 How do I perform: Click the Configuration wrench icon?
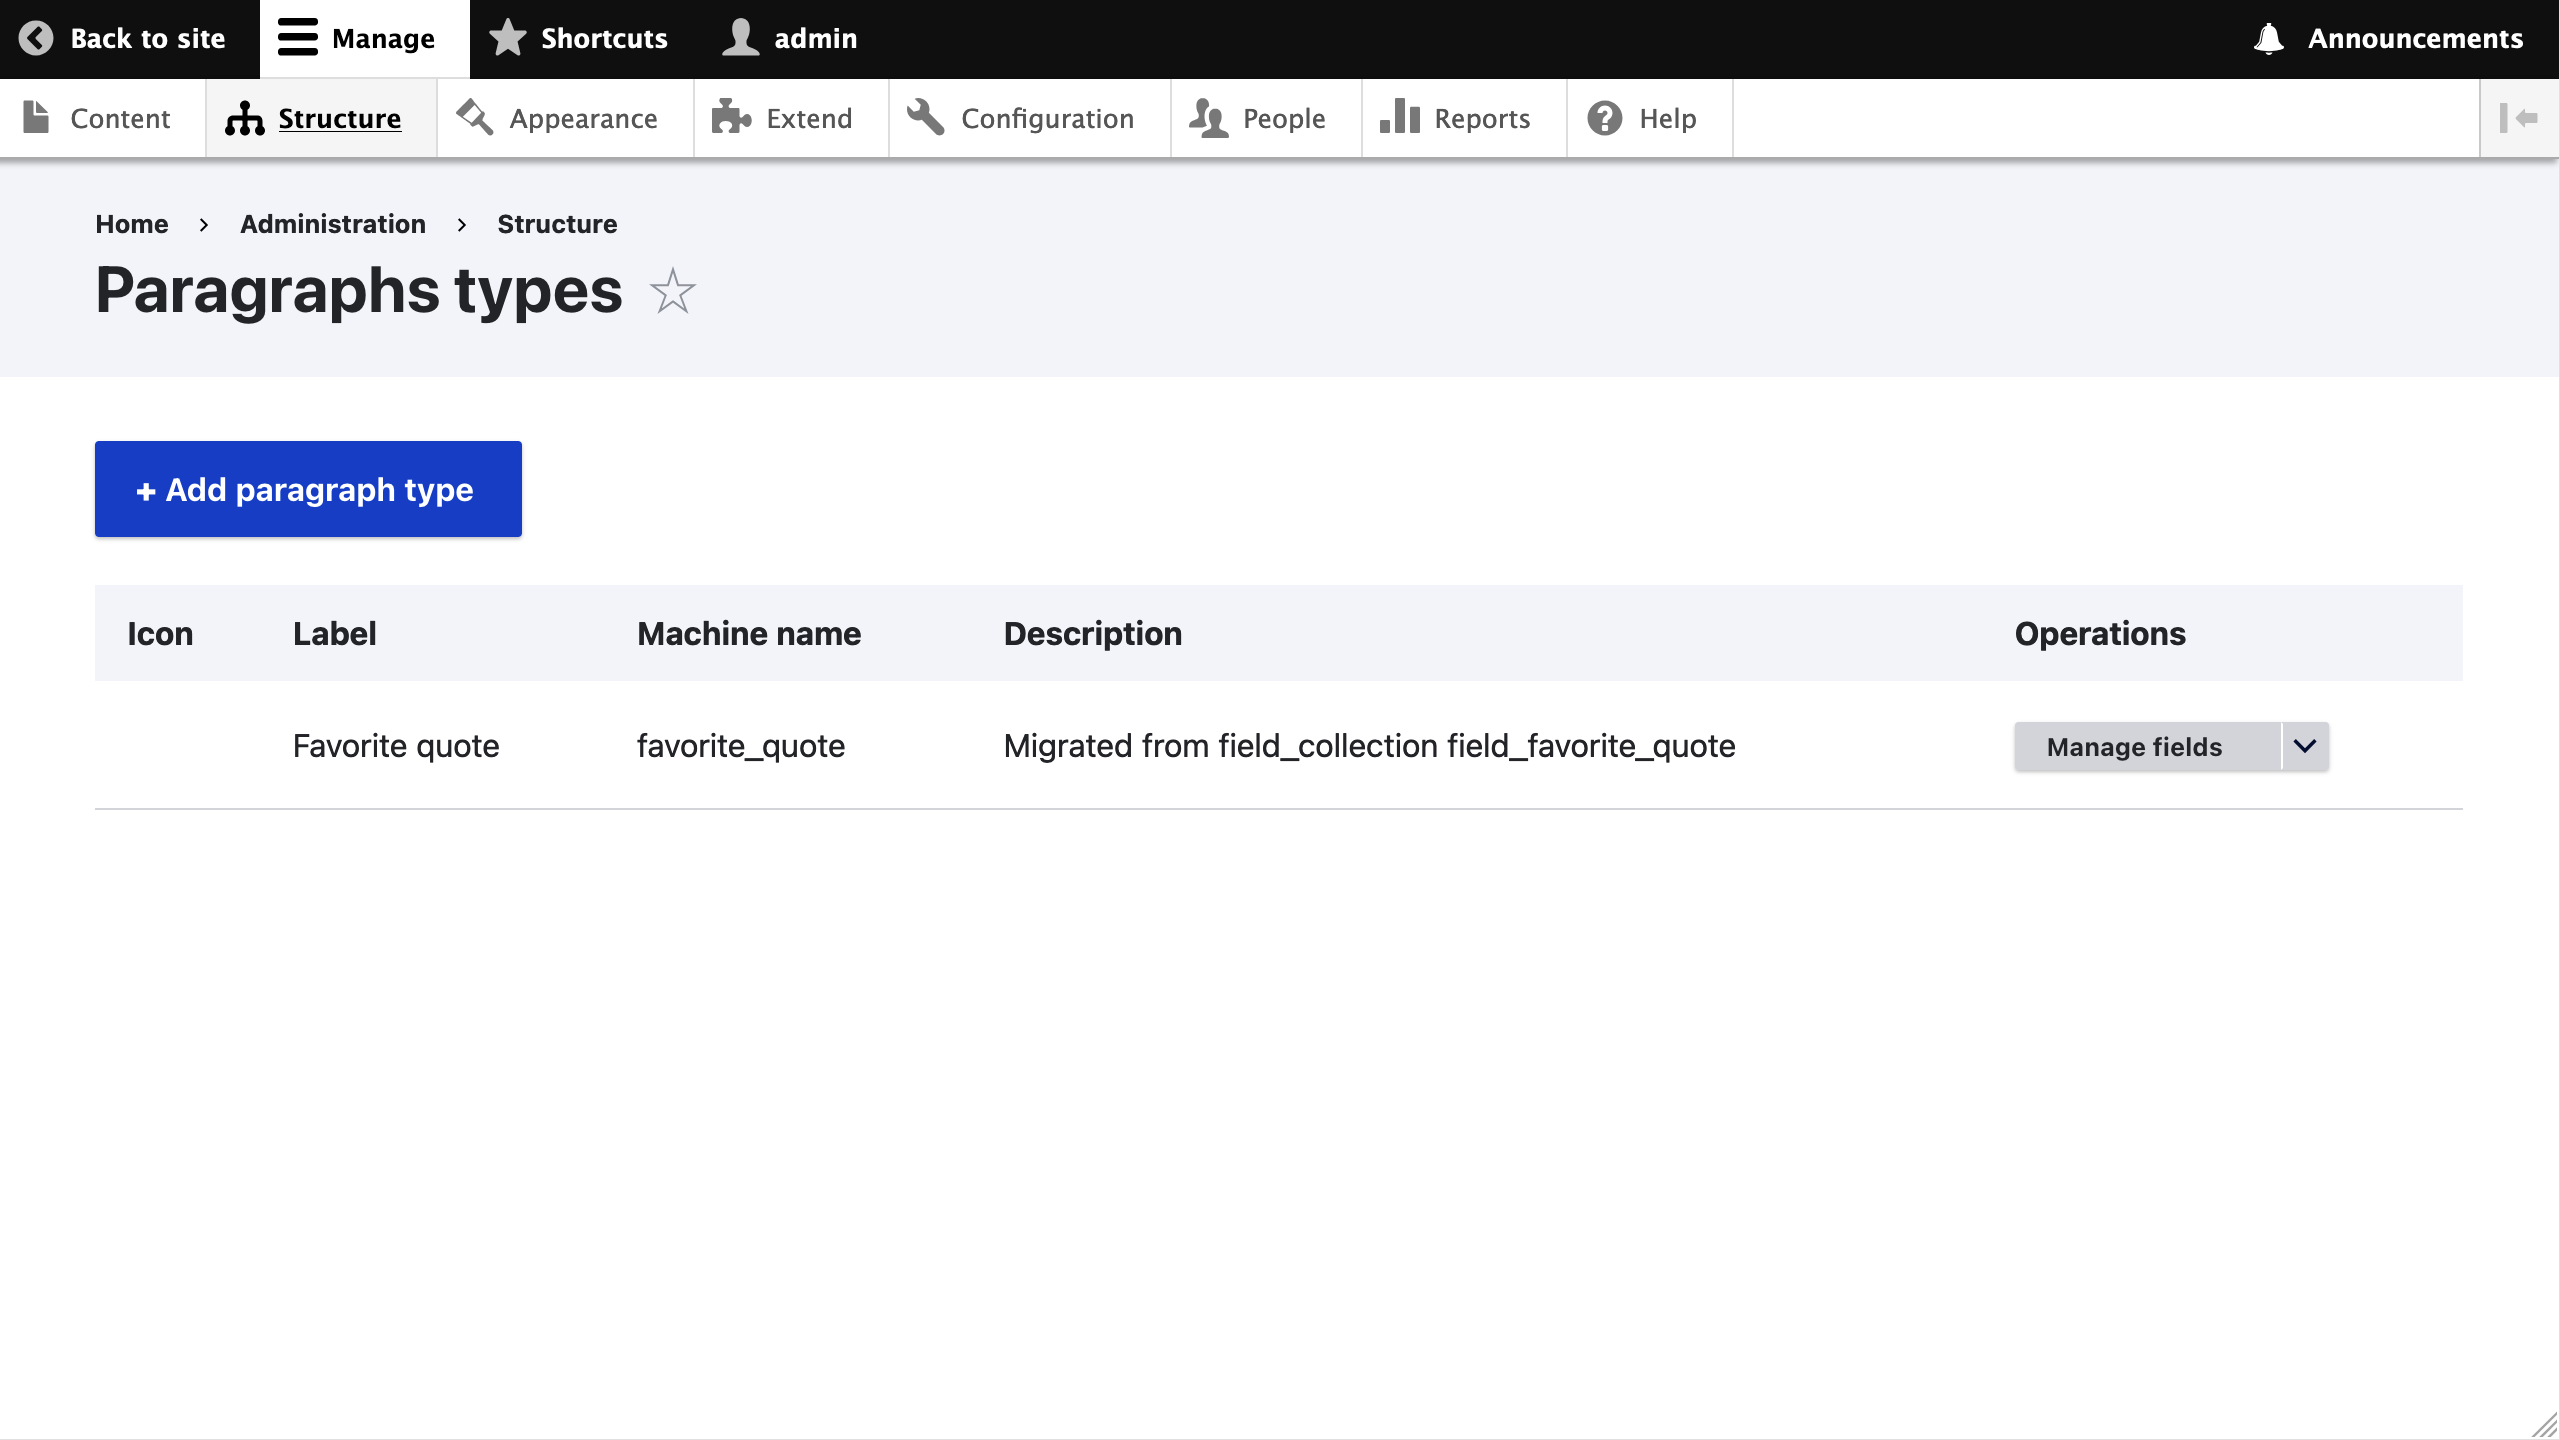pyautogui.click(x=925, y=118)
